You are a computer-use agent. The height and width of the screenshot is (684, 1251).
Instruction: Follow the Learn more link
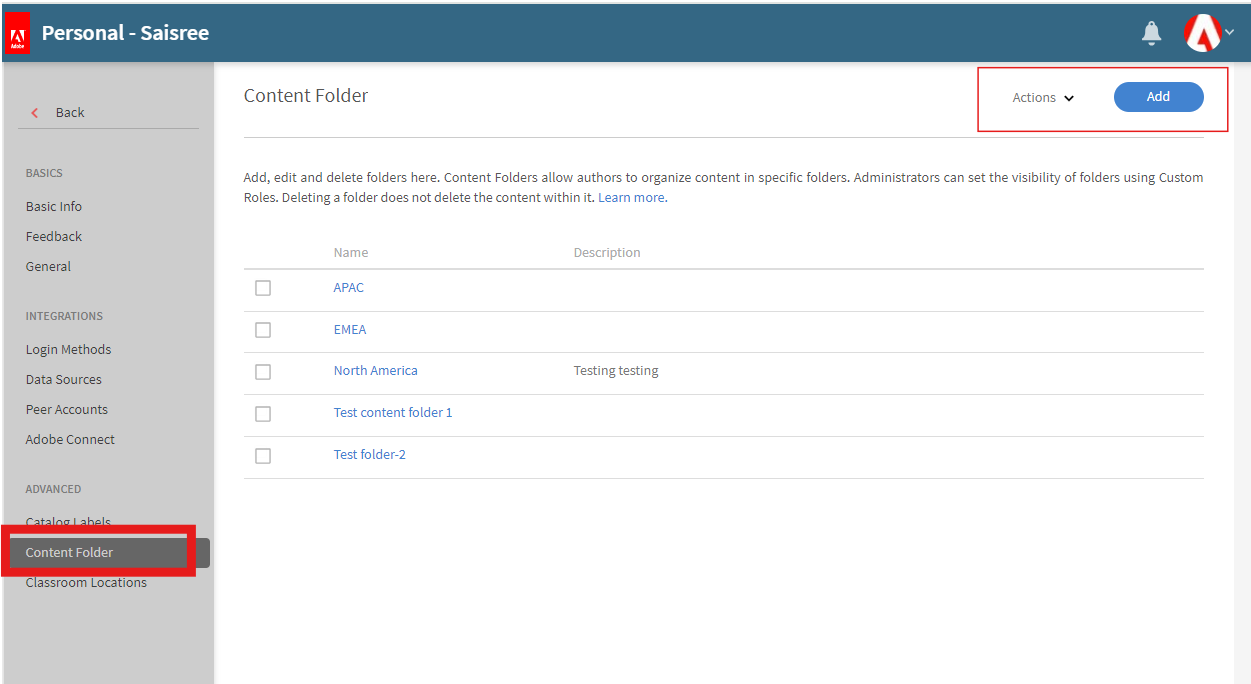(631, 198)
